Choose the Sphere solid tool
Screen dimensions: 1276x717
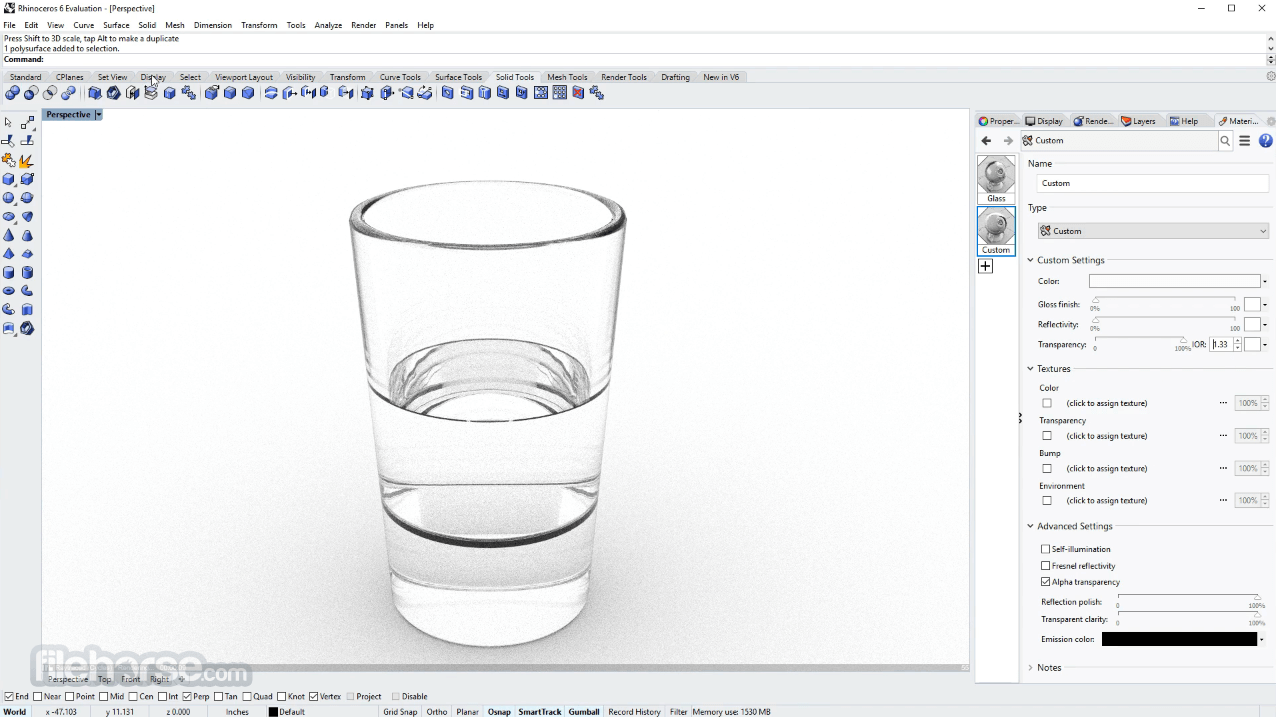pyautogui.click(x=9, y=198)
